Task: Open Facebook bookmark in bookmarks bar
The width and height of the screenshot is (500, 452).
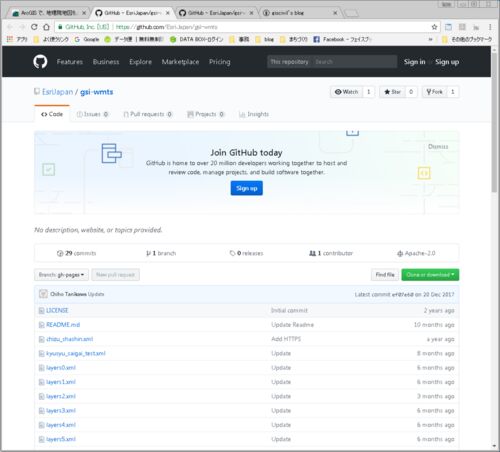Action: tap(341, 39)
